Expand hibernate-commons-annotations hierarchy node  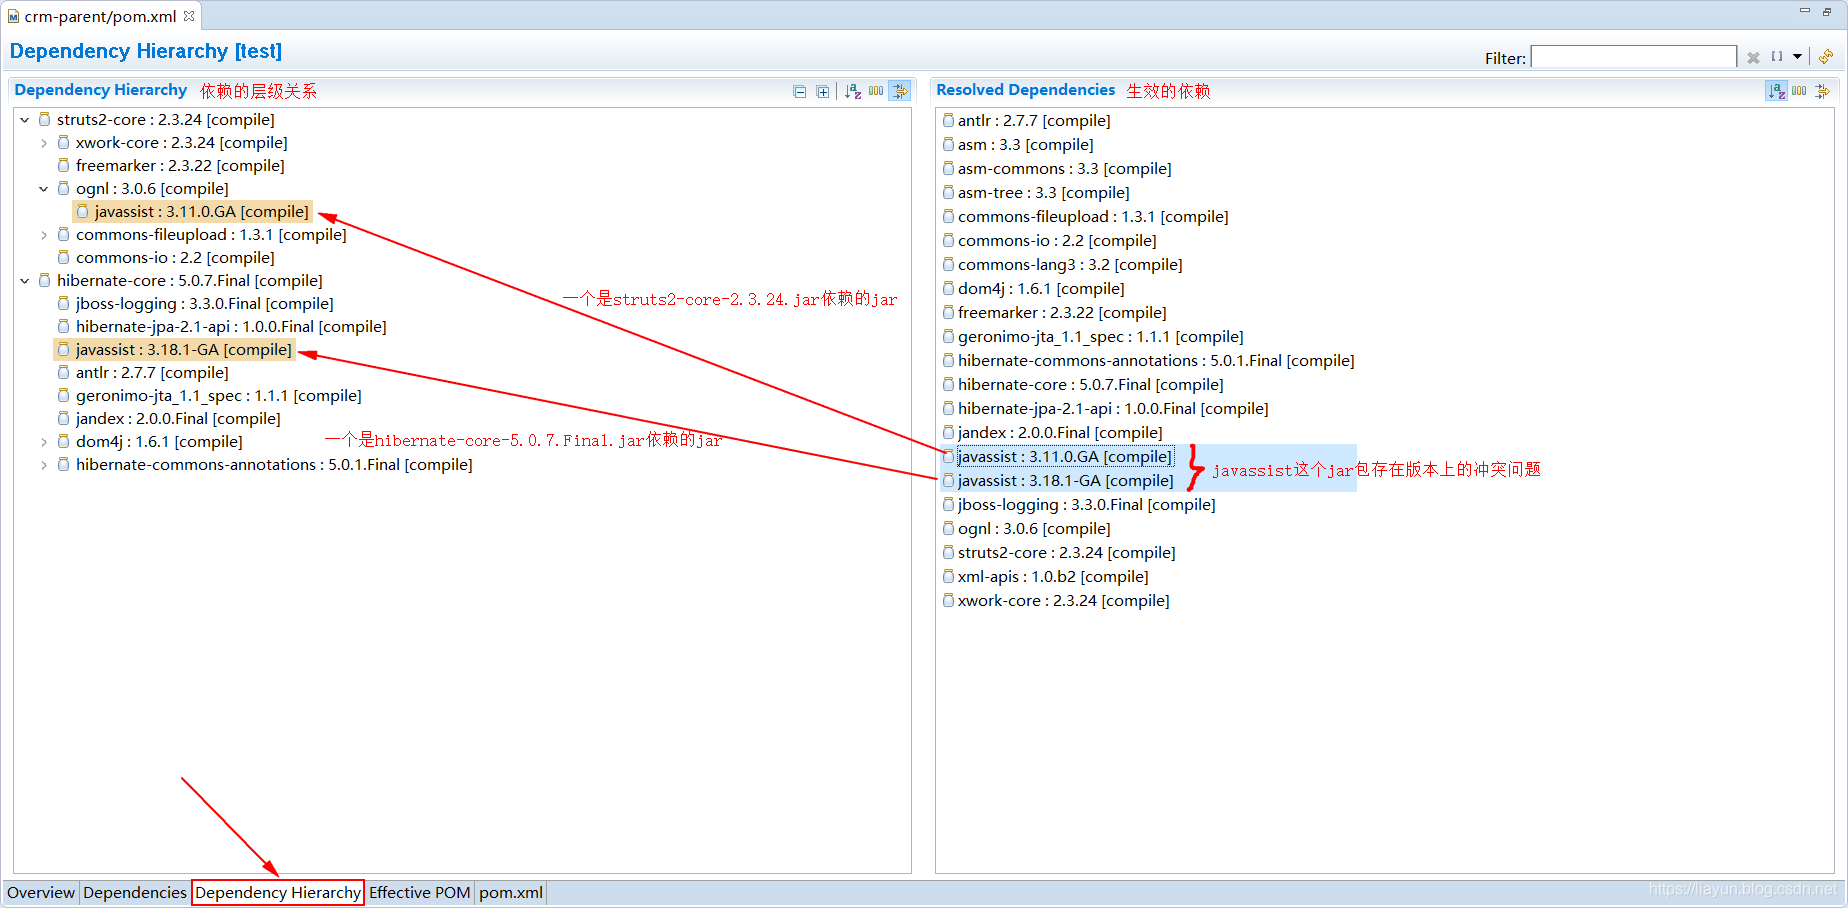[x=44, y=465]
